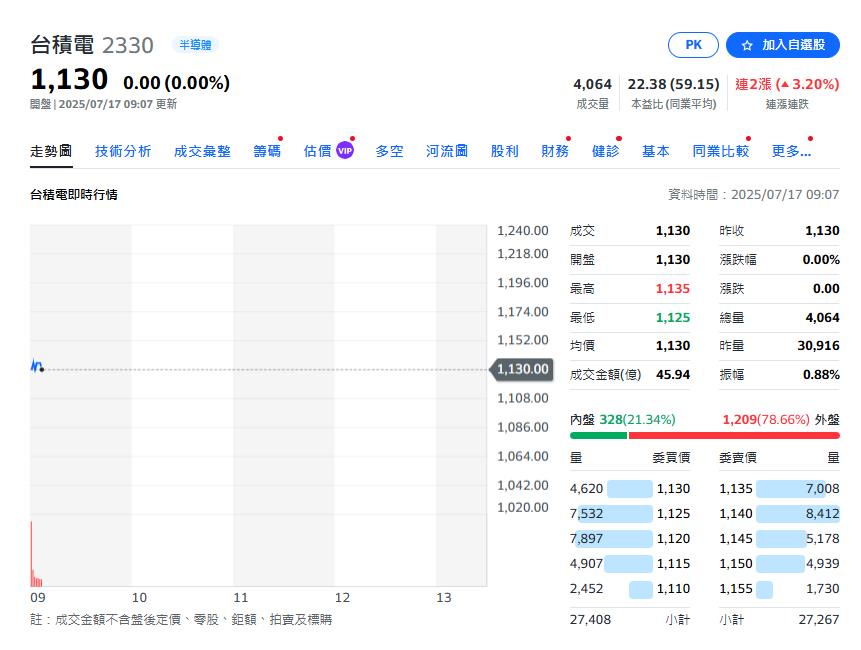Image resolution: width=861 pixels, height=650 pixels.
Task: Click bid price 1,130 row
Action: (630, 489)
